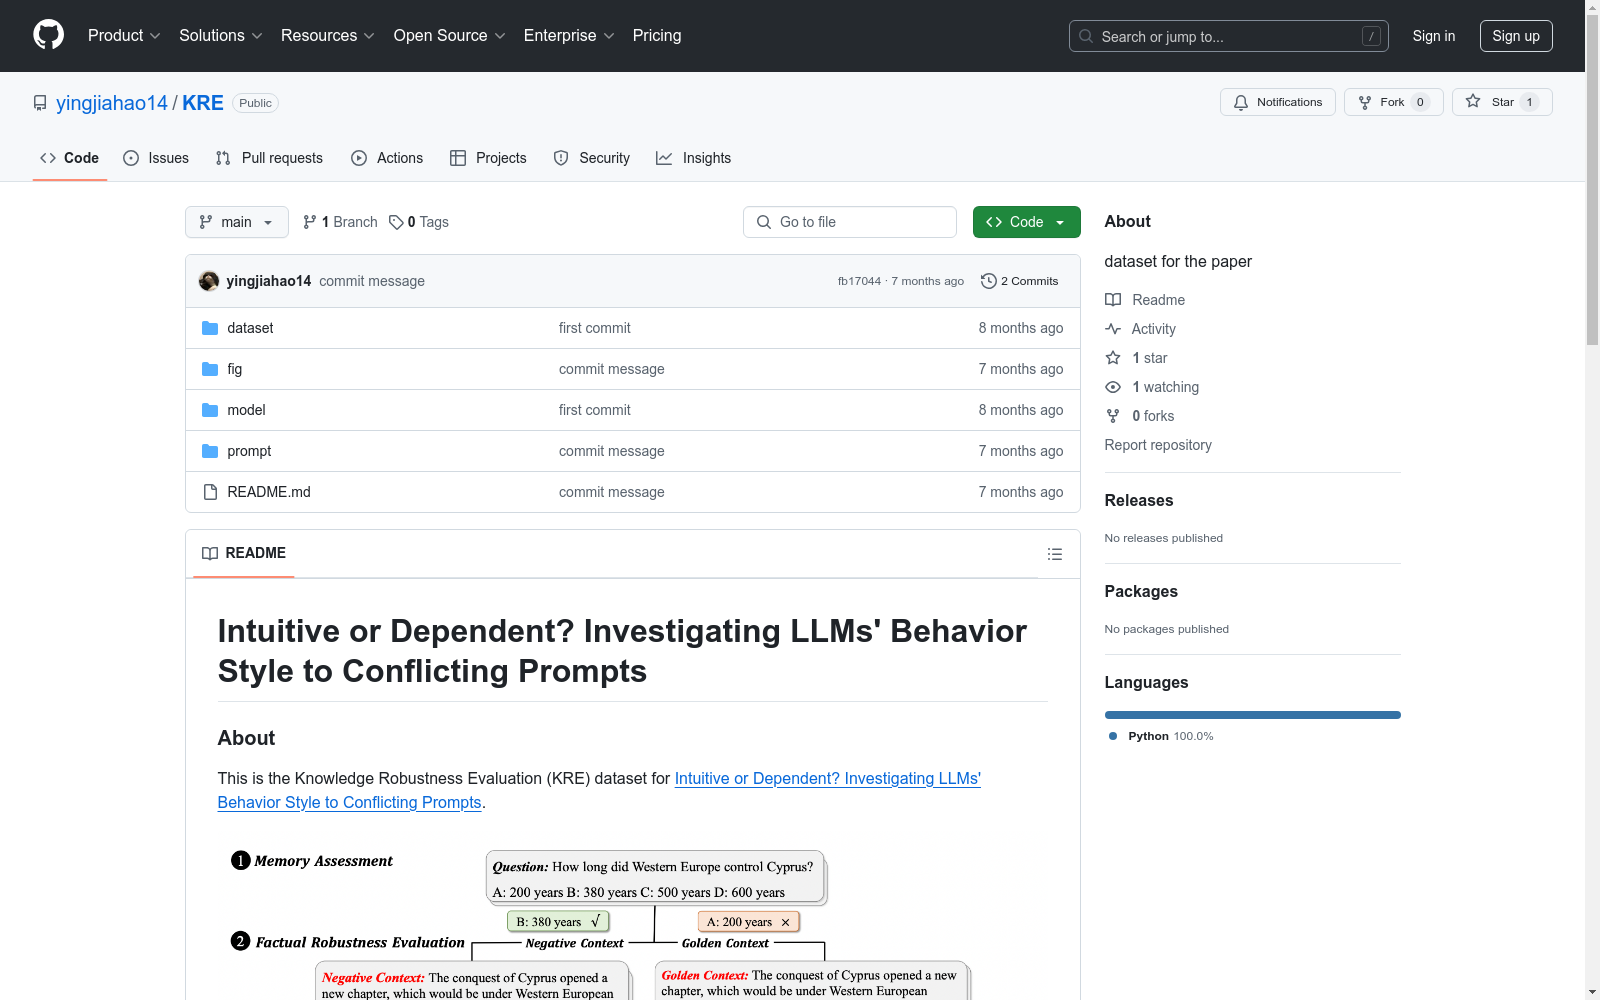This screenshot has width=1600, height=1000.
Task: Open the 1 star stargazers link
Action: coord(1136,358)
